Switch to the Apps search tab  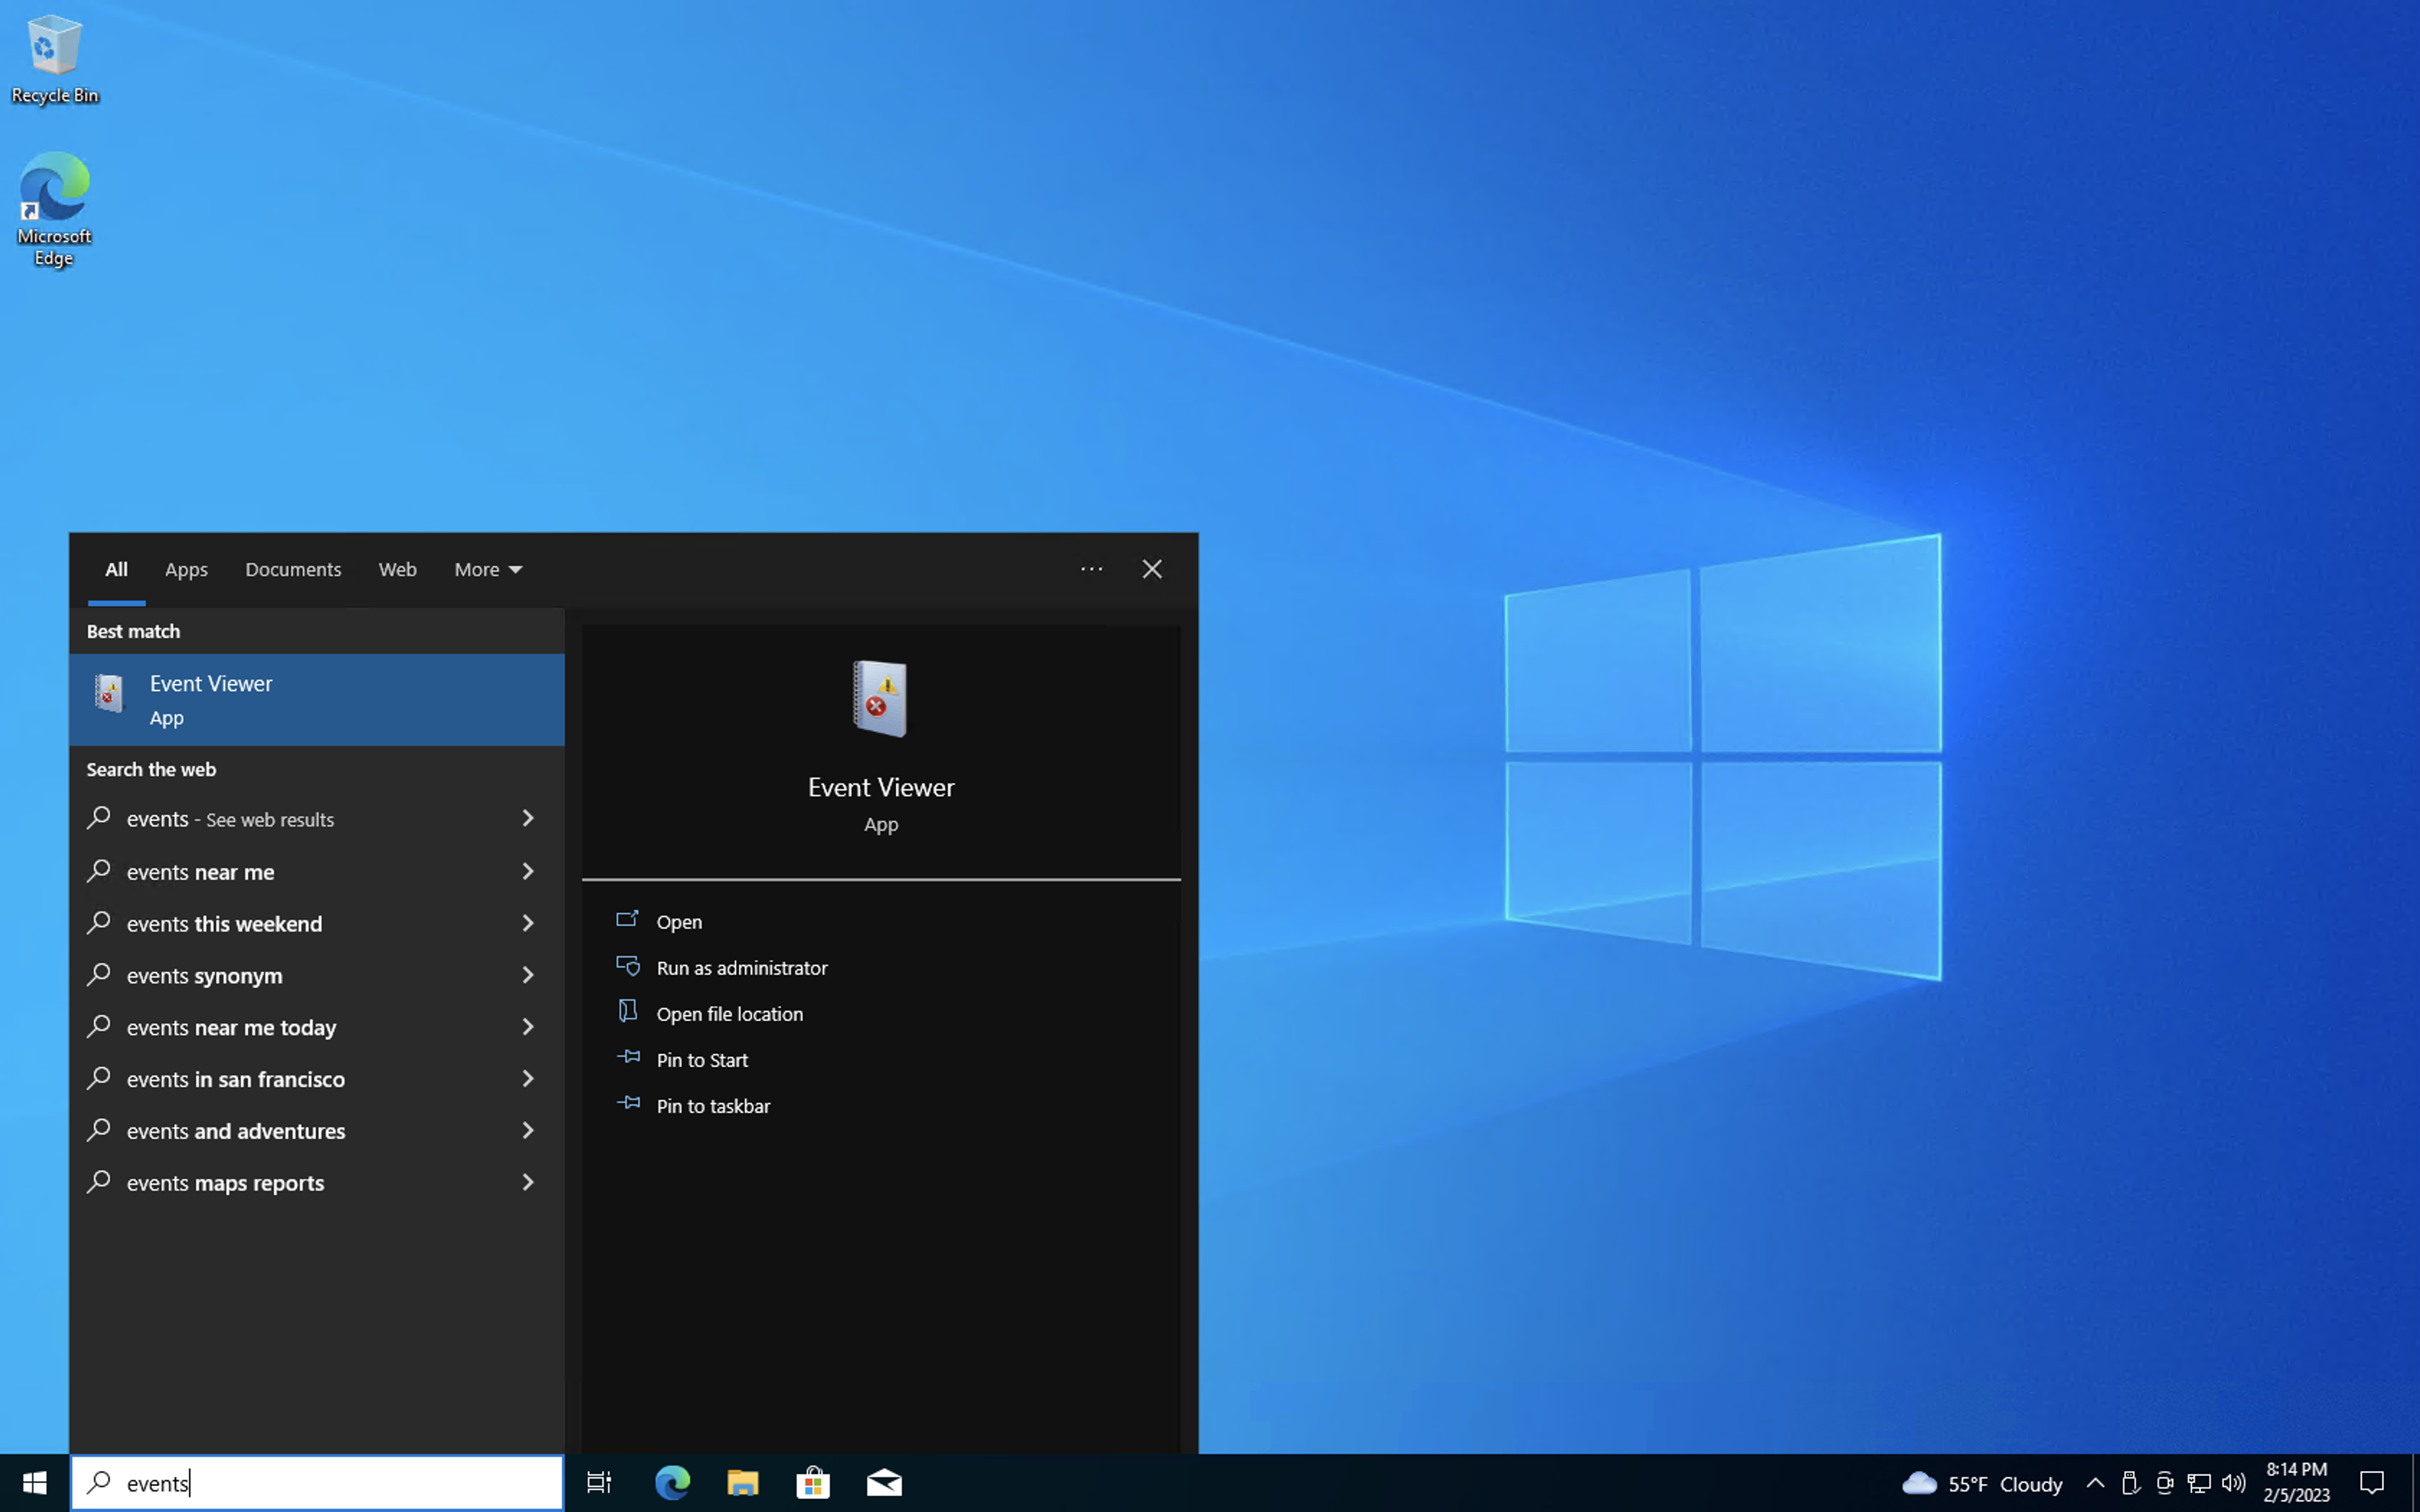pyautogui.click(x=186, y=569)
